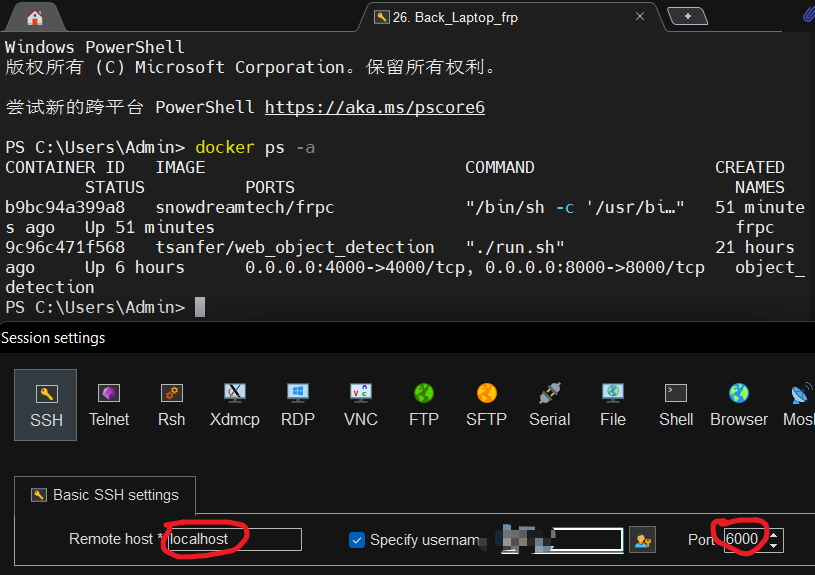Click container ID b9bc94a399a8
Viewport: 815px width, 575px height.
tap(65, 207)
